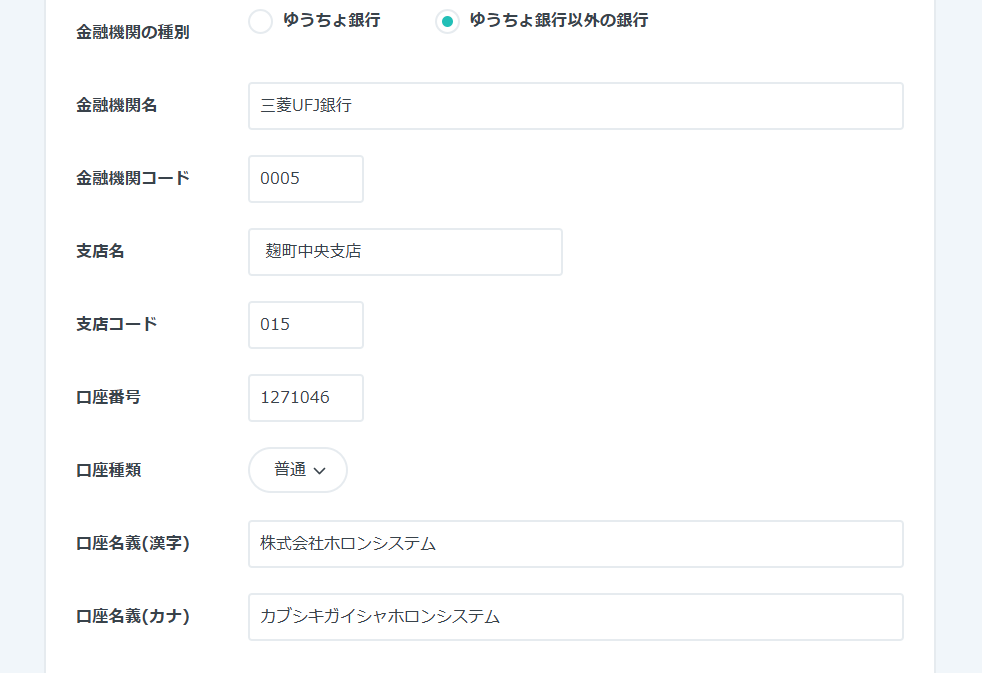Select ゆうちょ銀行以外の銀行 radio option
Screen dimensions: 982x673
click(448, 21)
